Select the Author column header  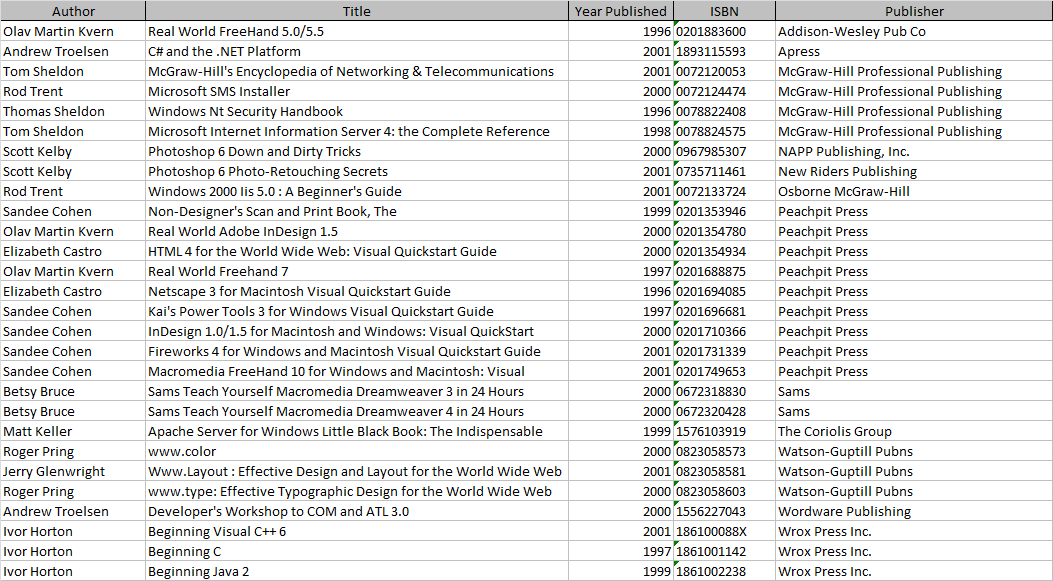click(x=73, y=11)
